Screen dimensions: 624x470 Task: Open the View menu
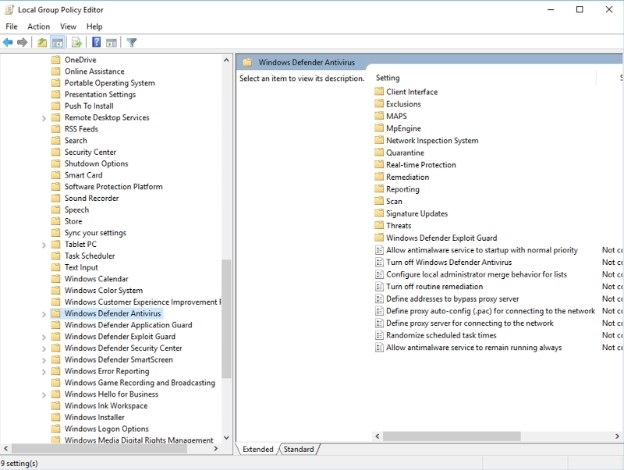point(68,26)
